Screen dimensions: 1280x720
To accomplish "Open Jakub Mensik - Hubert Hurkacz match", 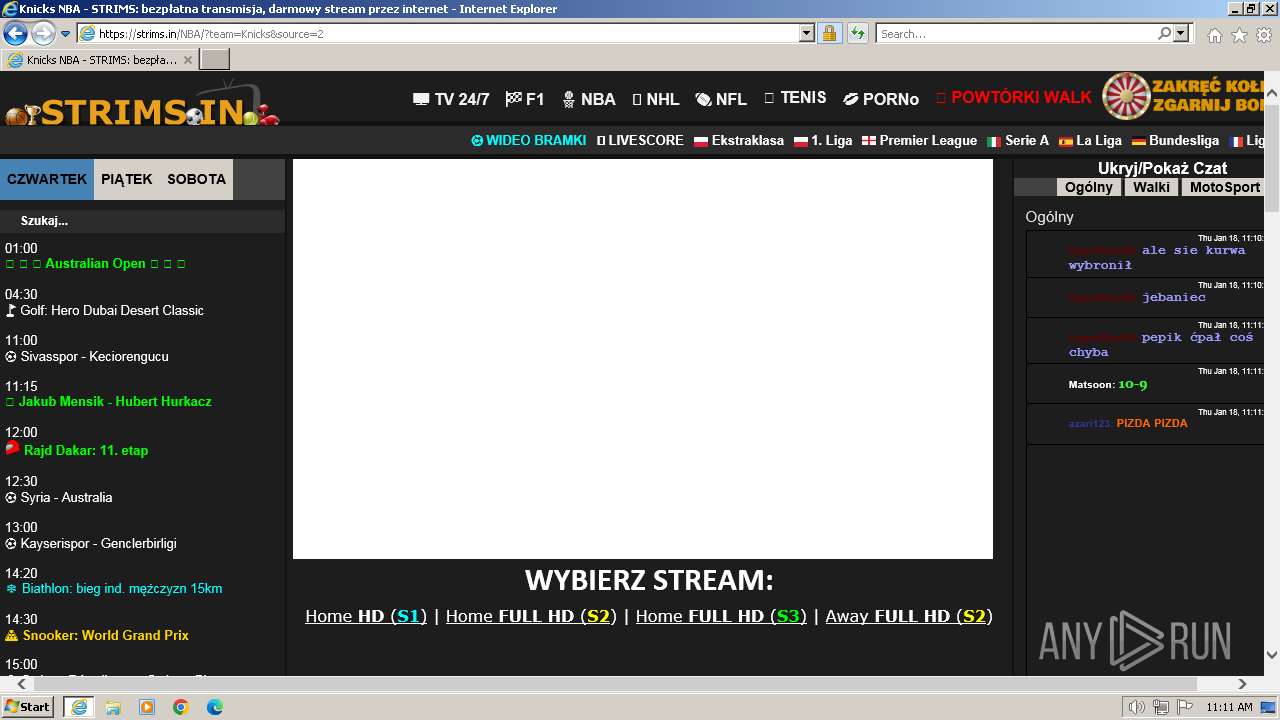I will (108, 402).
